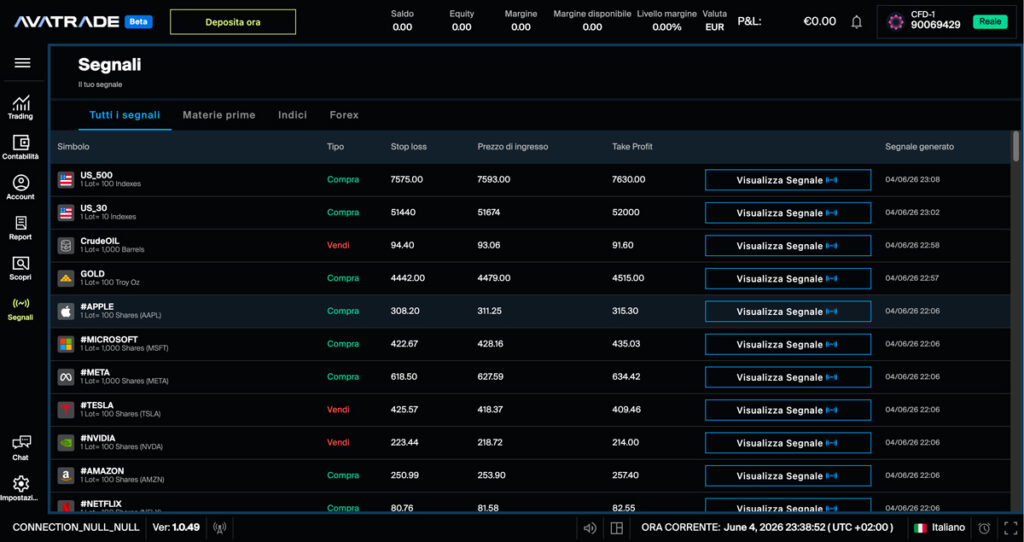
Task: View signal for #TESLA
Action: [x=788, y=410]
